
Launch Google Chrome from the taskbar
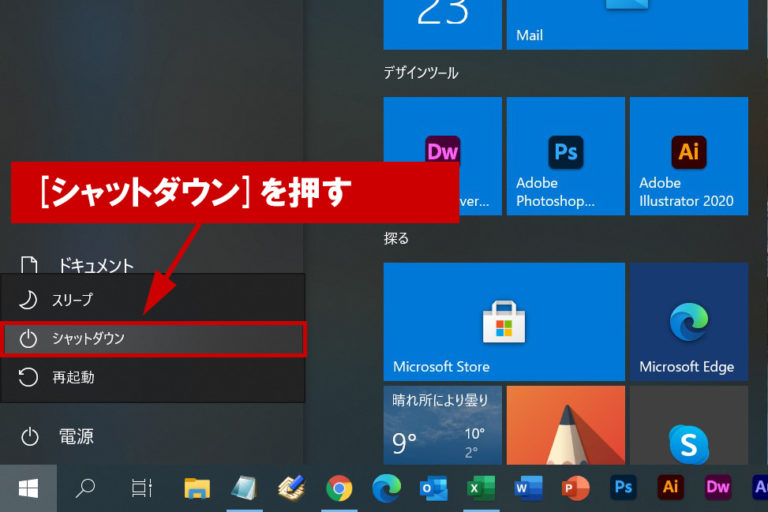click(340, 488)
